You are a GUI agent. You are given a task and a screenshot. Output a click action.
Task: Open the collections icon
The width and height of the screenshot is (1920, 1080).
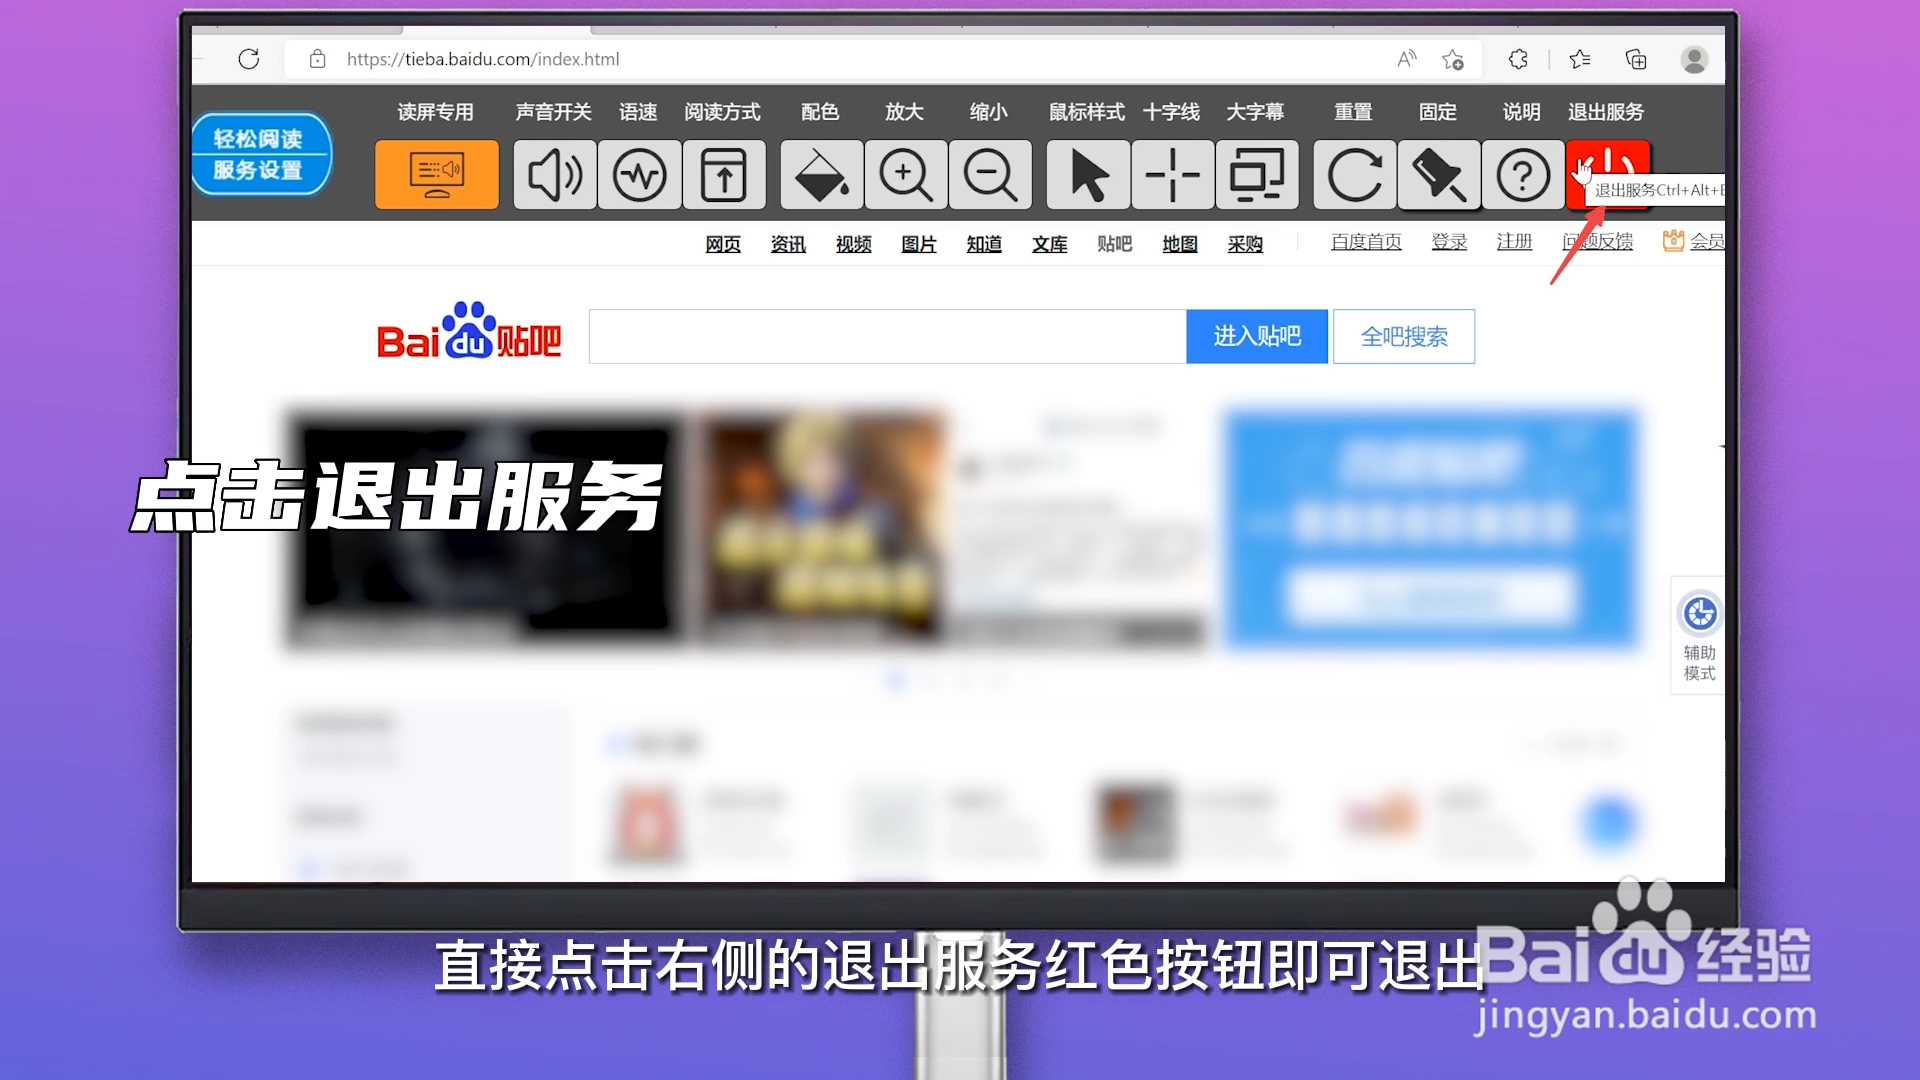(x=1636, y=59)
